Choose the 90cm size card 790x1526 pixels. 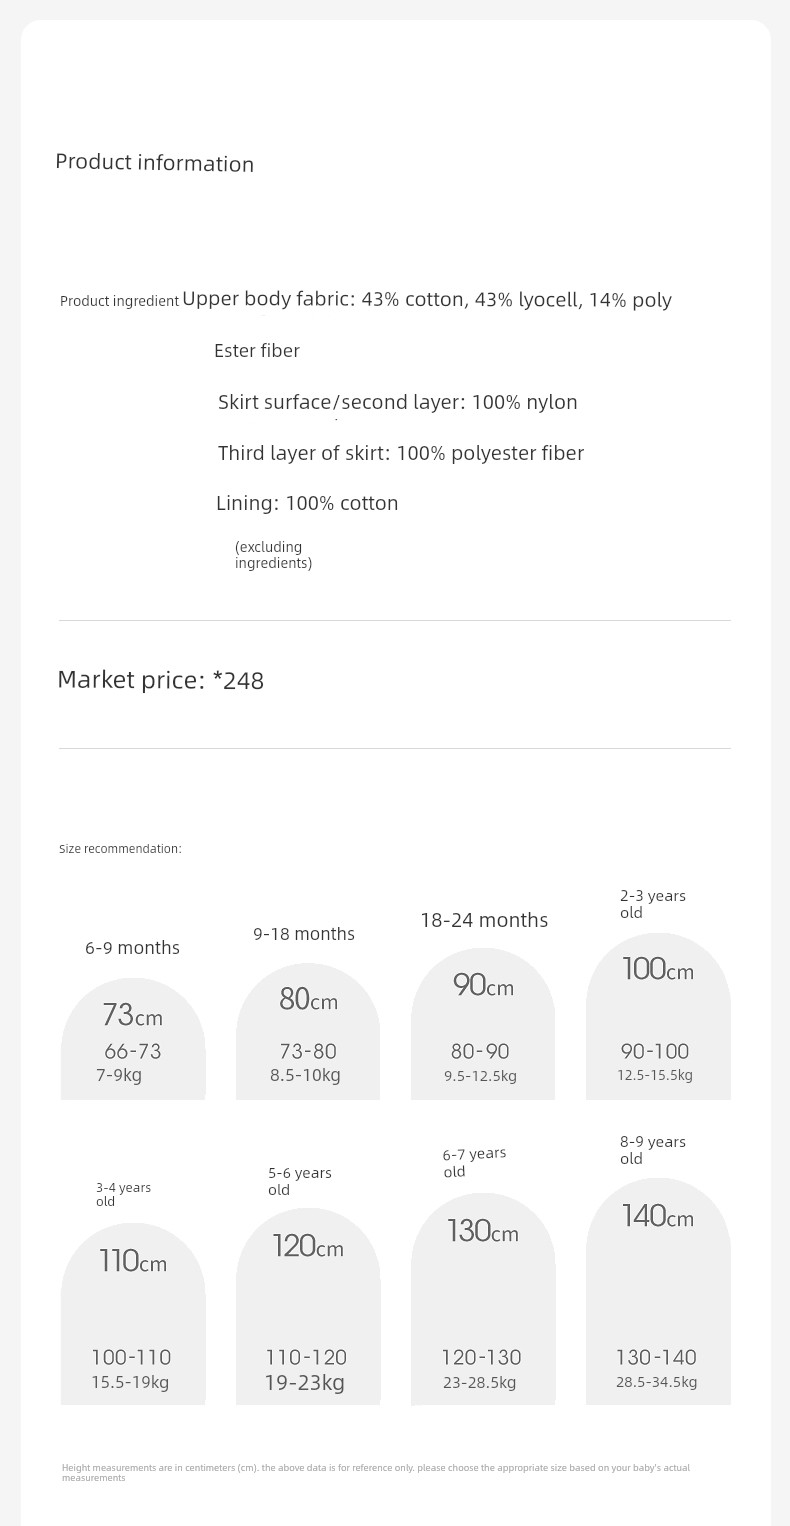(483, 1024)
